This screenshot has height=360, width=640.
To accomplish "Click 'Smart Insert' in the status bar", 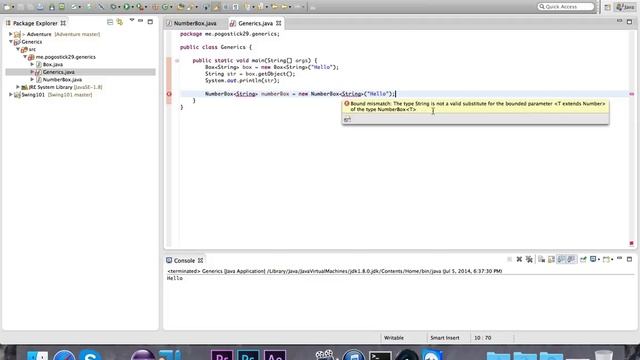I will coord(444,338).
